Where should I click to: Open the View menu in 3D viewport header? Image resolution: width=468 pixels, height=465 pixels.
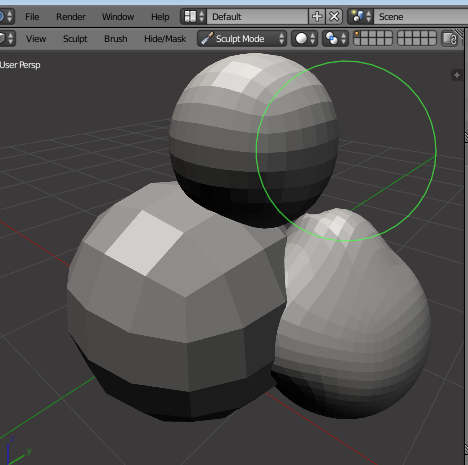36,39
